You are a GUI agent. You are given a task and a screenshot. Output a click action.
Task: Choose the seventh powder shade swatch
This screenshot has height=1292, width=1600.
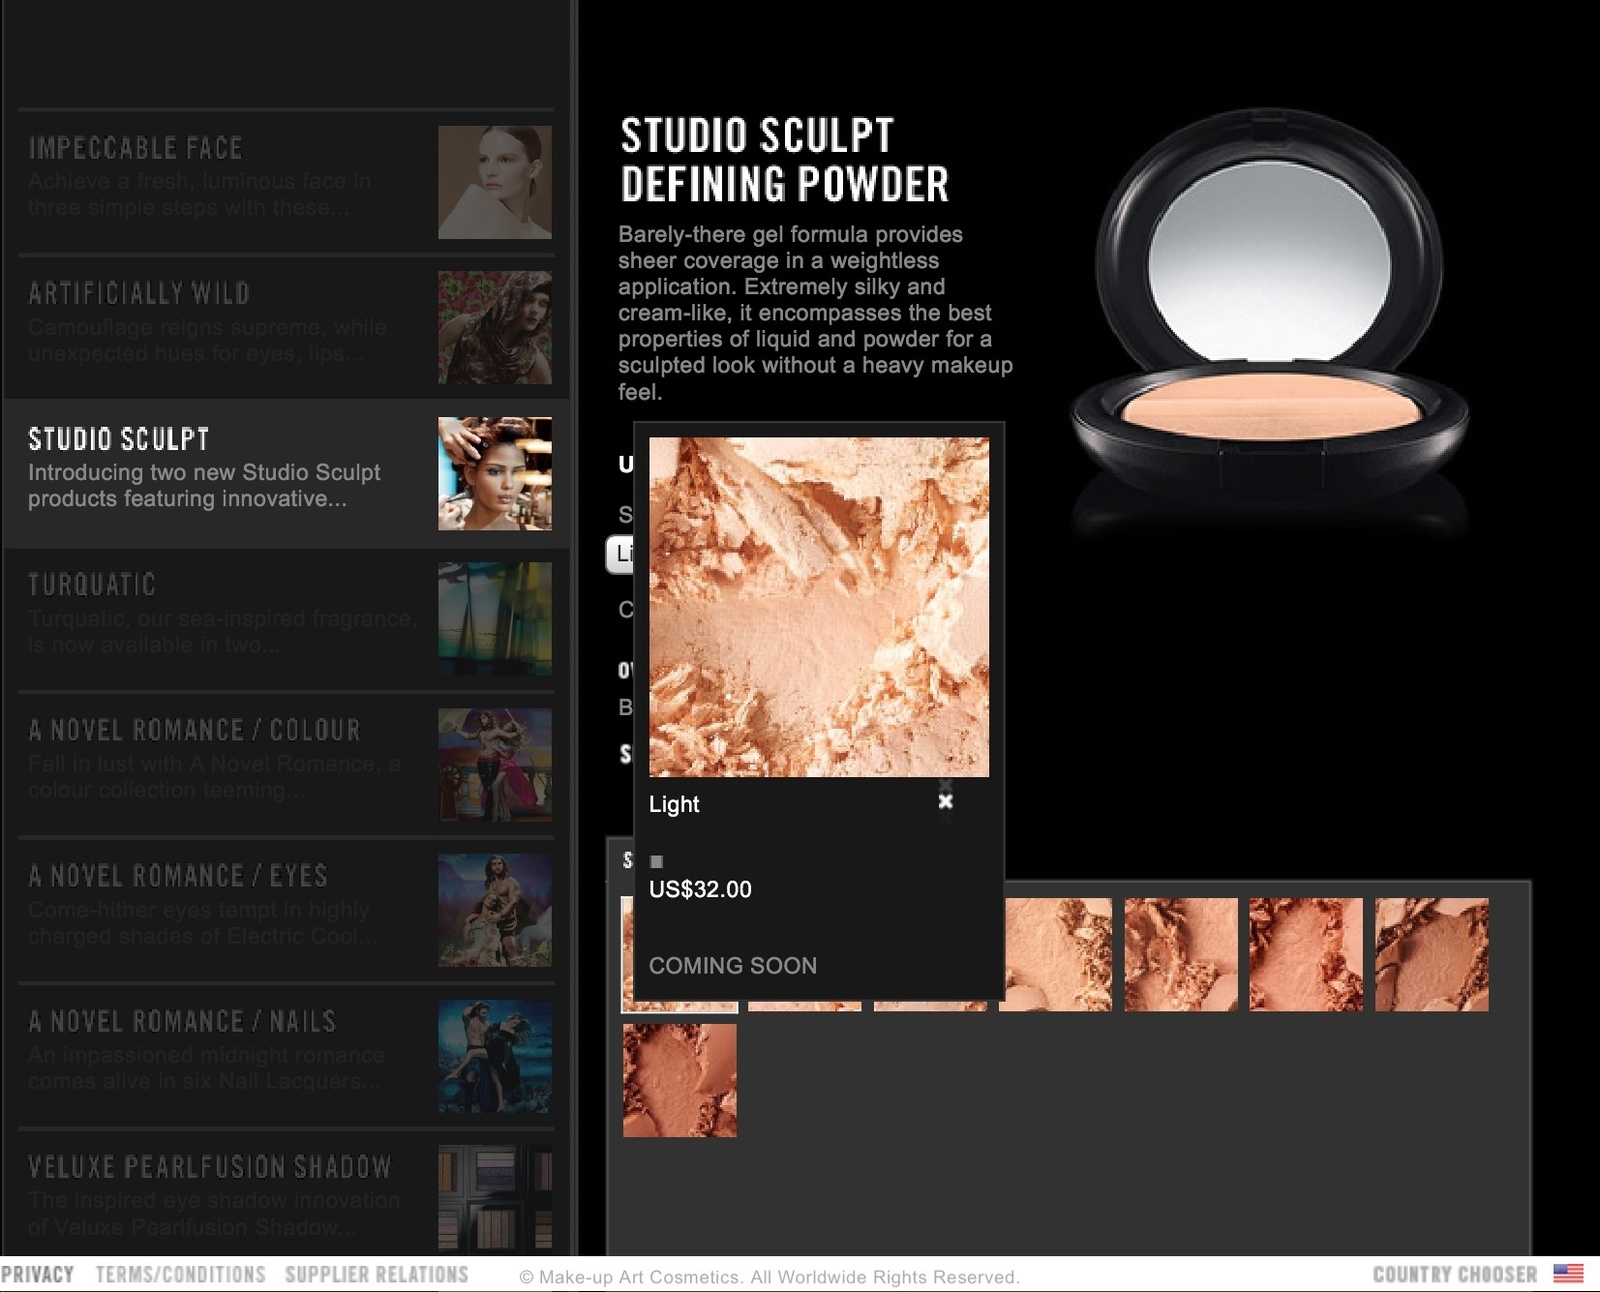coord(1432,954)
